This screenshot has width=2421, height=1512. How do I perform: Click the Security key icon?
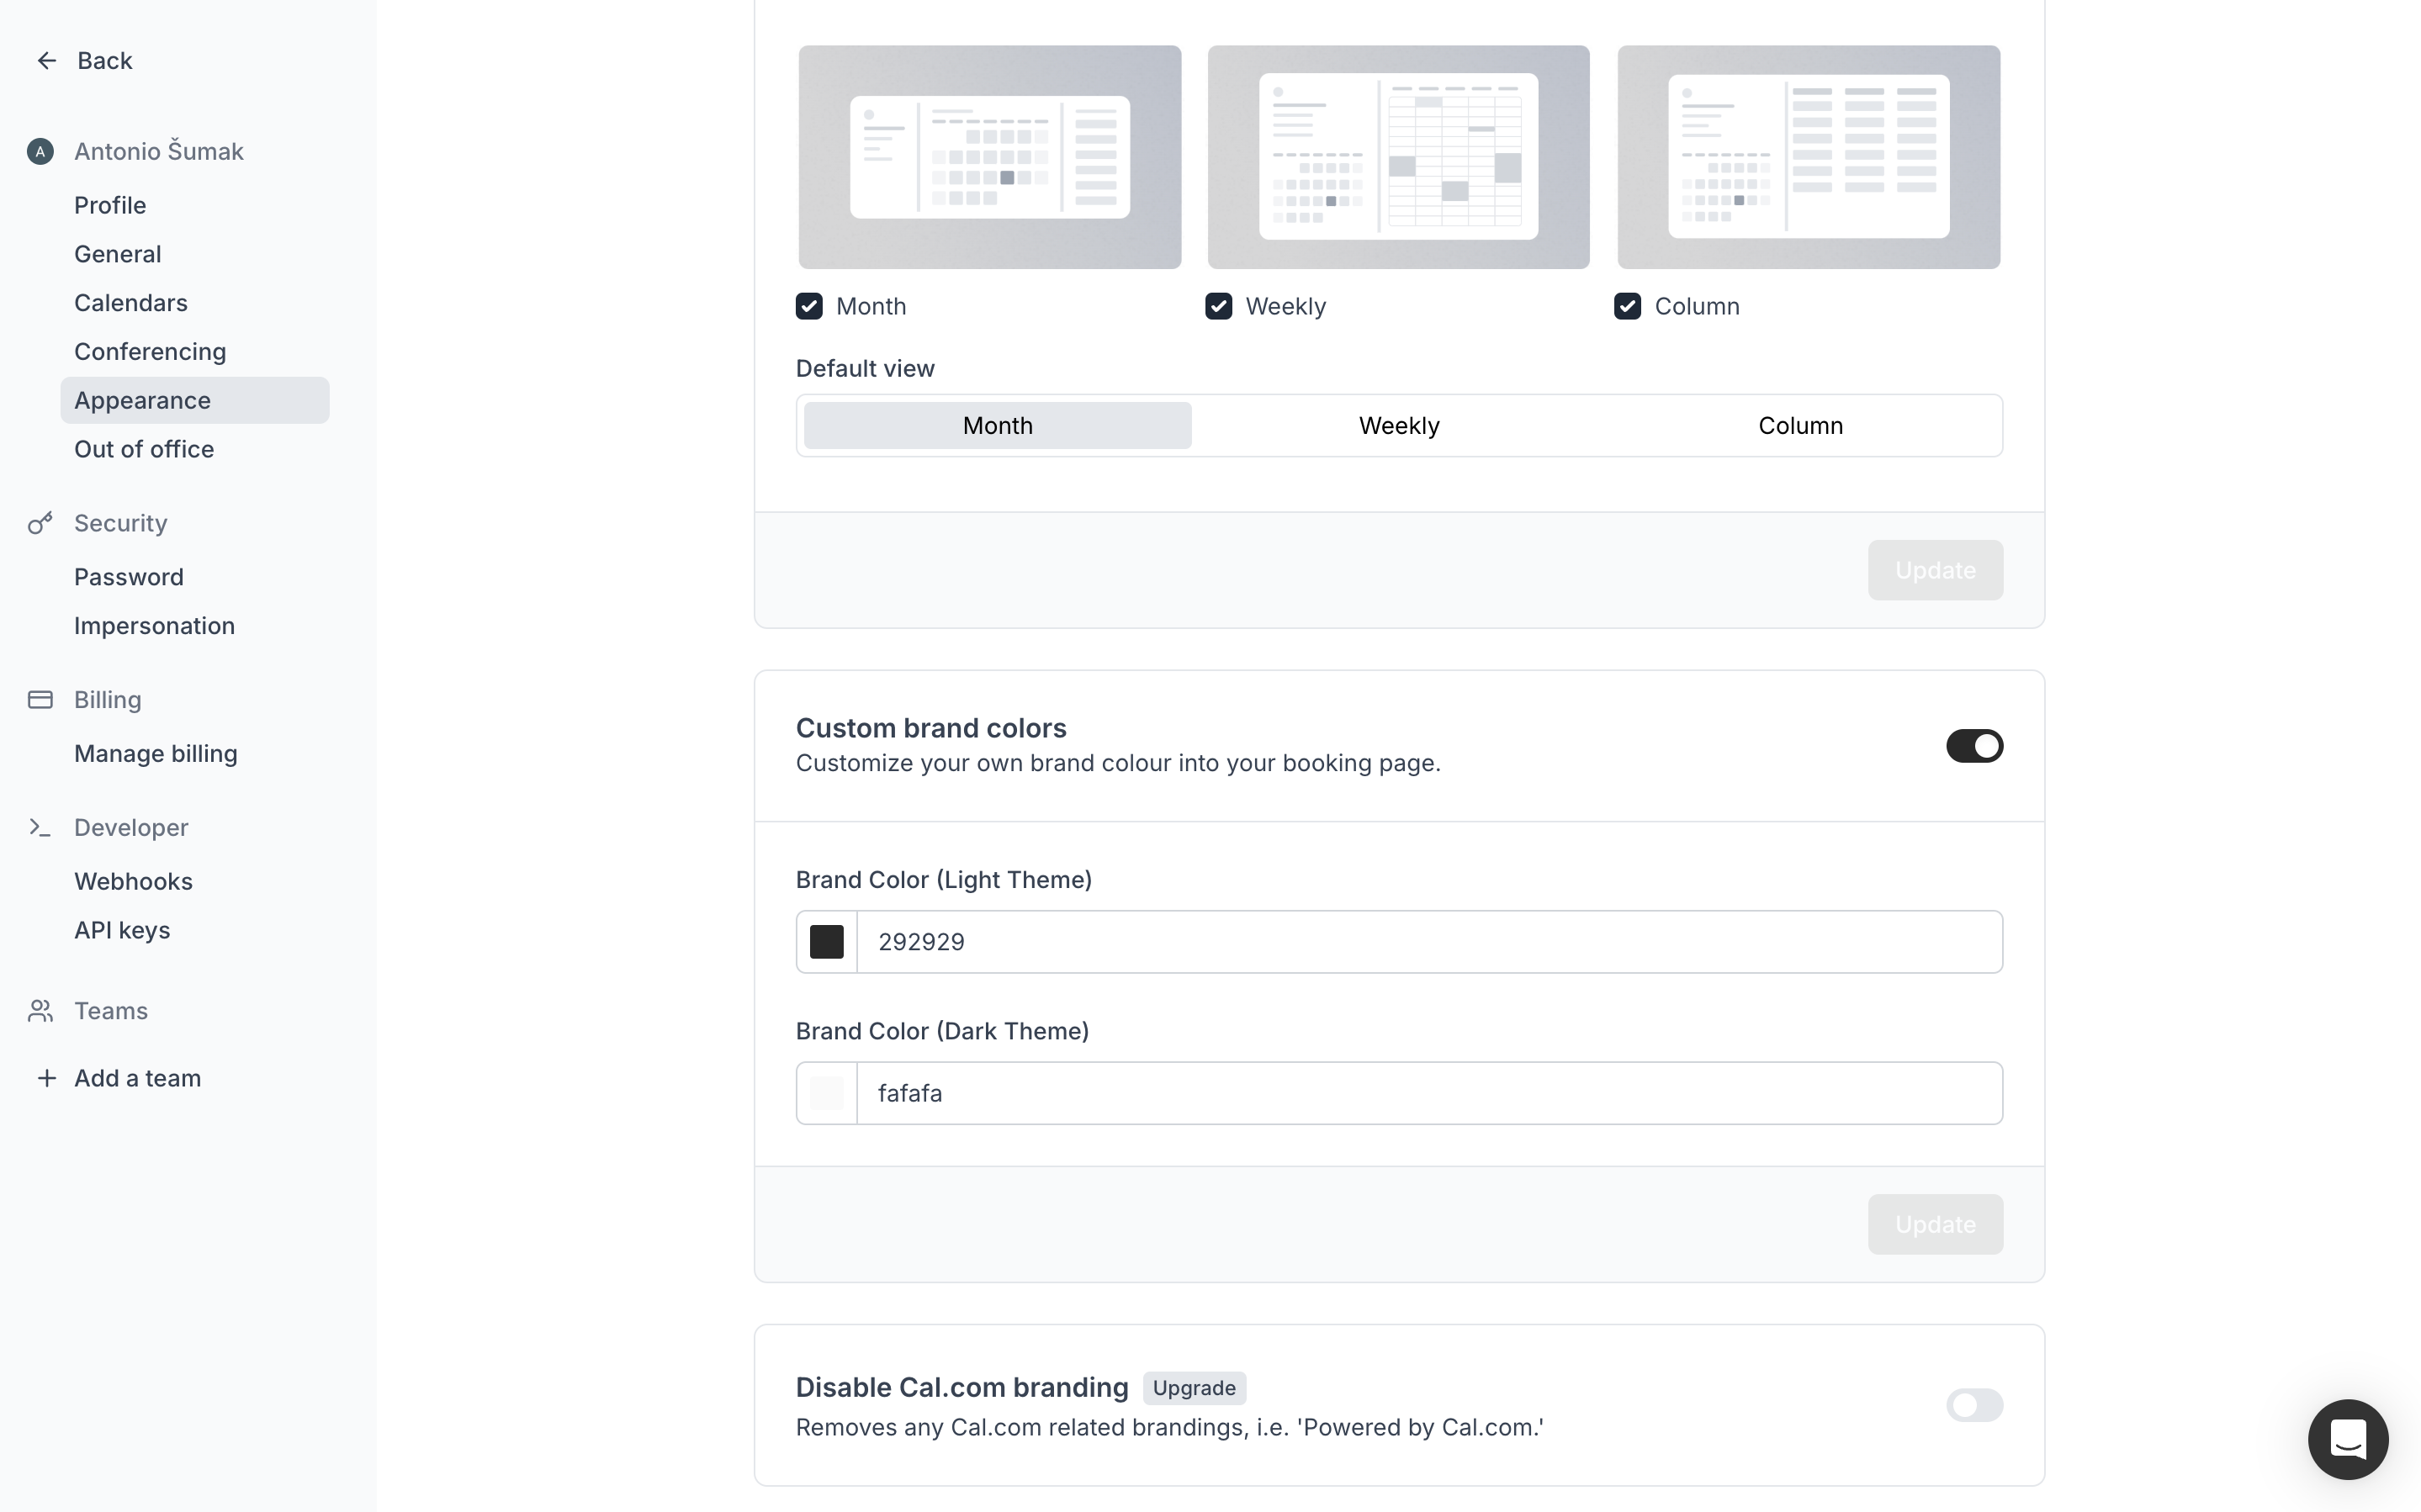[40, 523]
